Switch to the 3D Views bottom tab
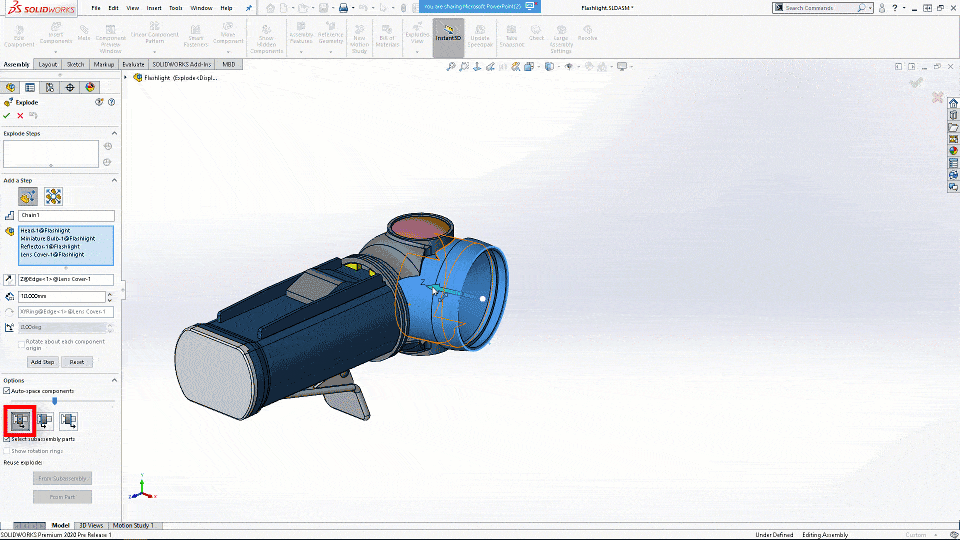This screenshot has width=960, height=540. [91, 525]
